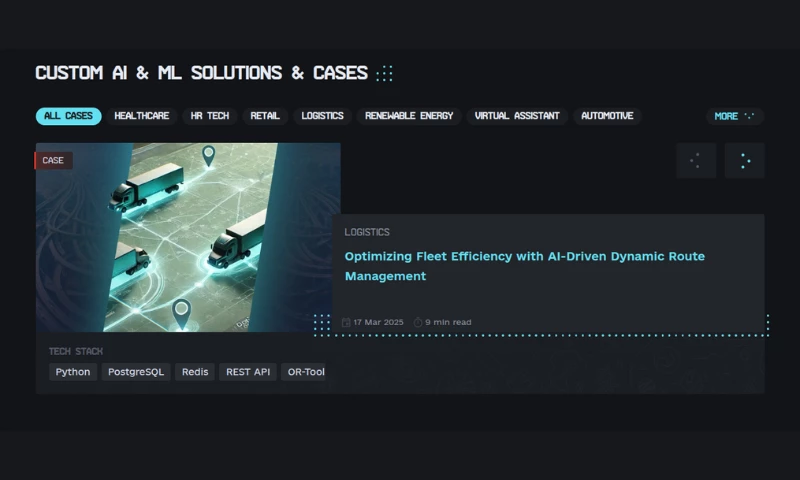Click the red CASE badge on image
Viewport: 800px width, 480px height.
click(x=54, y=160)
